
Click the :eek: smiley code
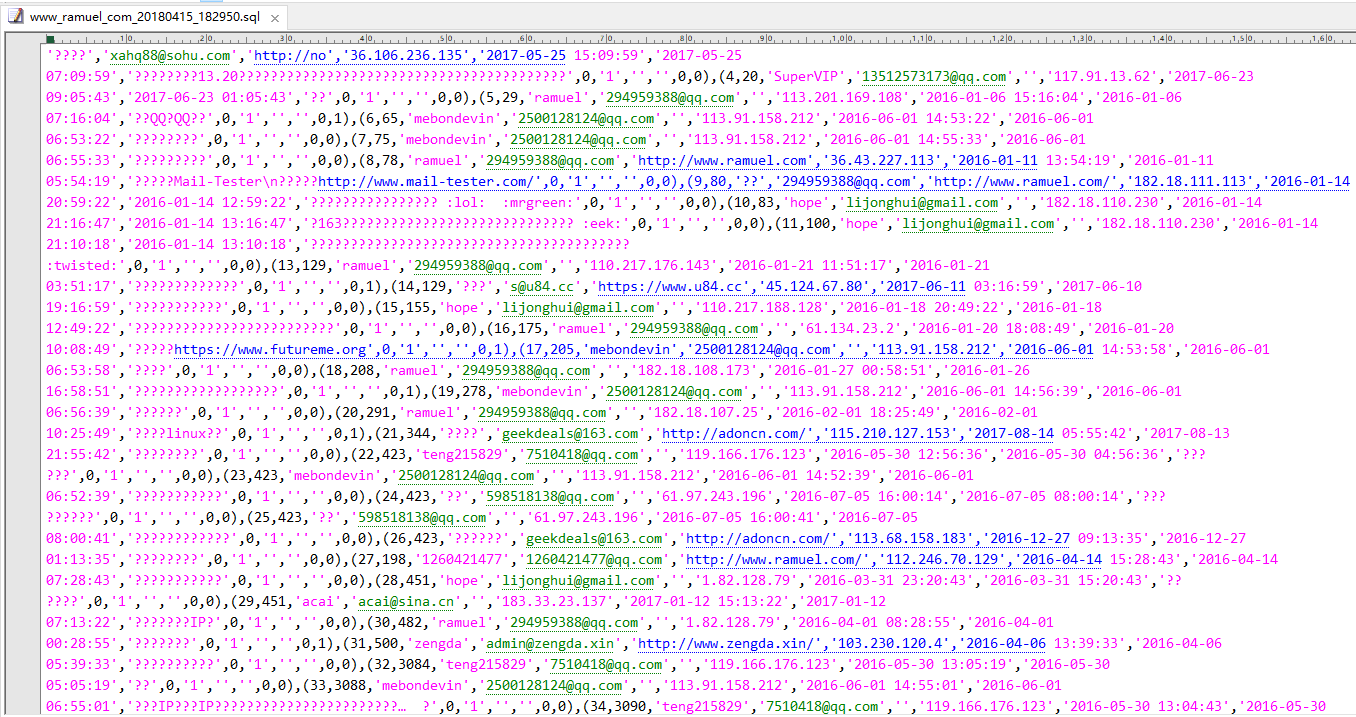[603, 223]
